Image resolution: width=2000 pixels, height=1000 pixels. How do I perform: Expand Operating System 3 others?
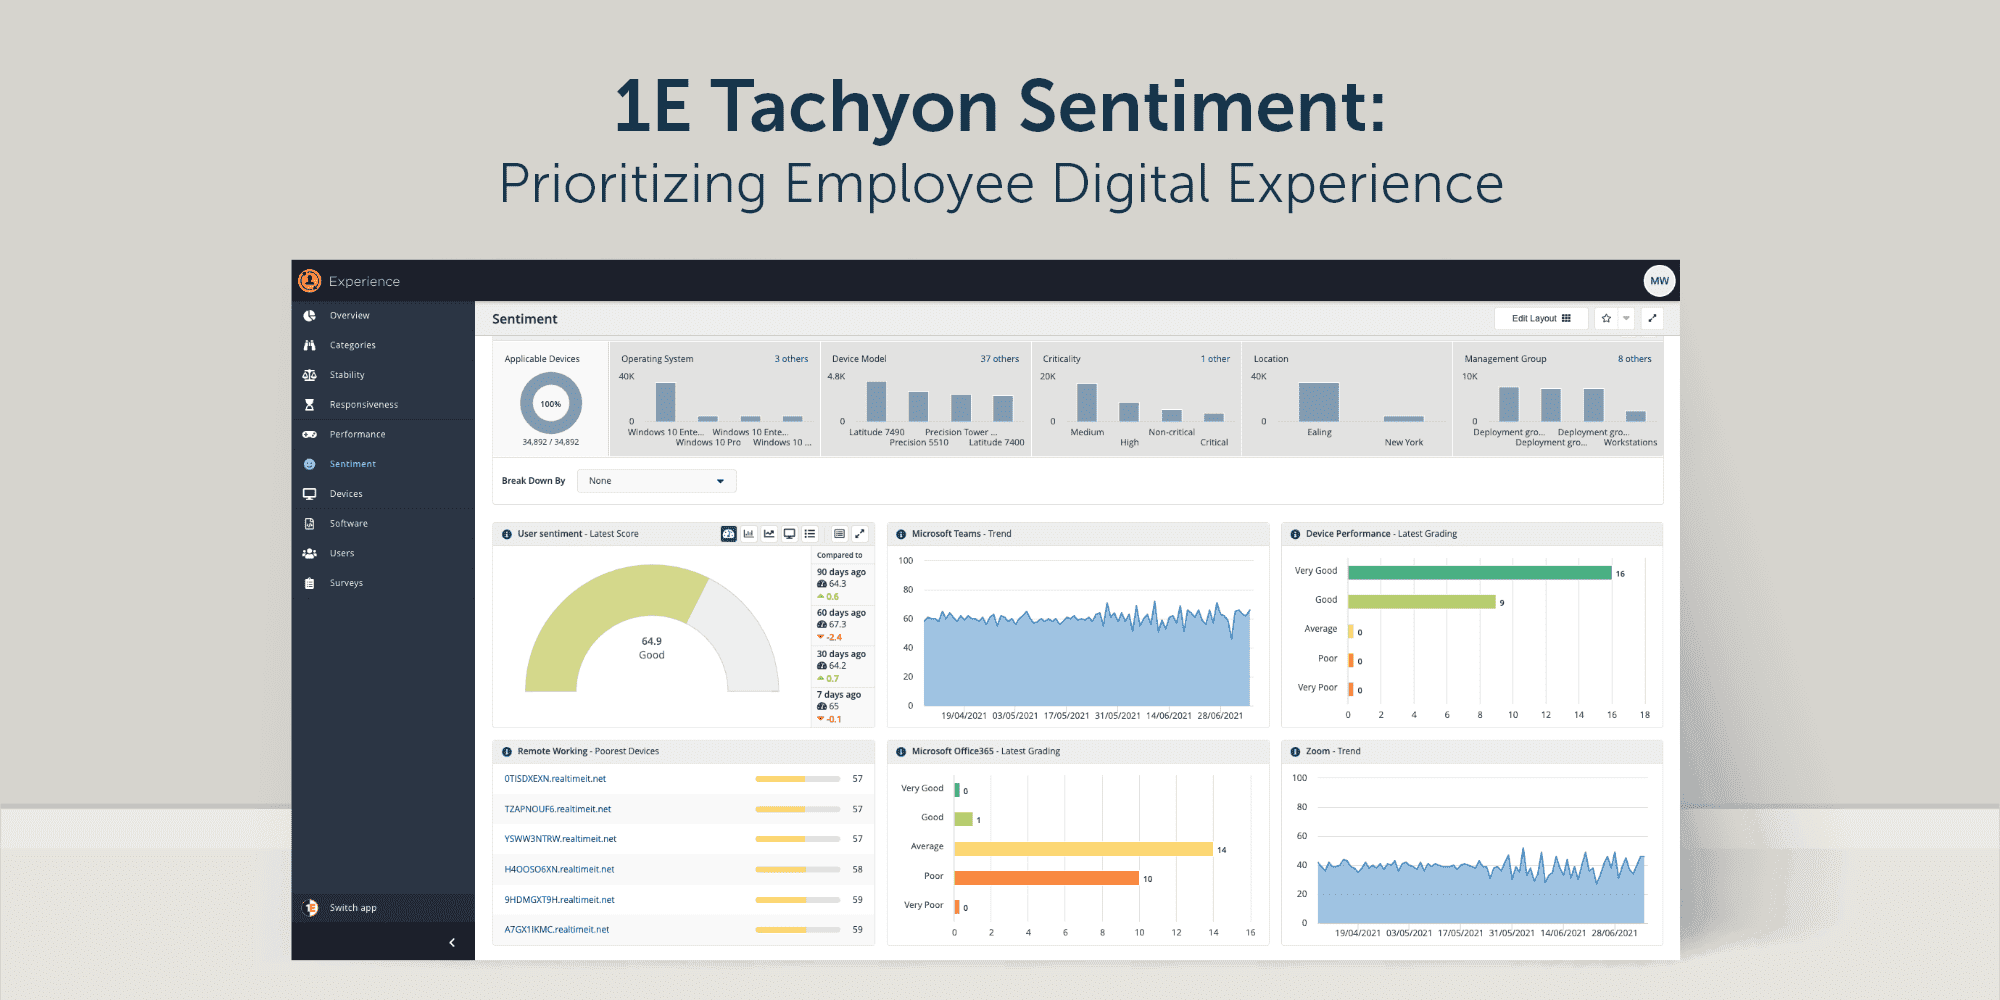[791, 359]
